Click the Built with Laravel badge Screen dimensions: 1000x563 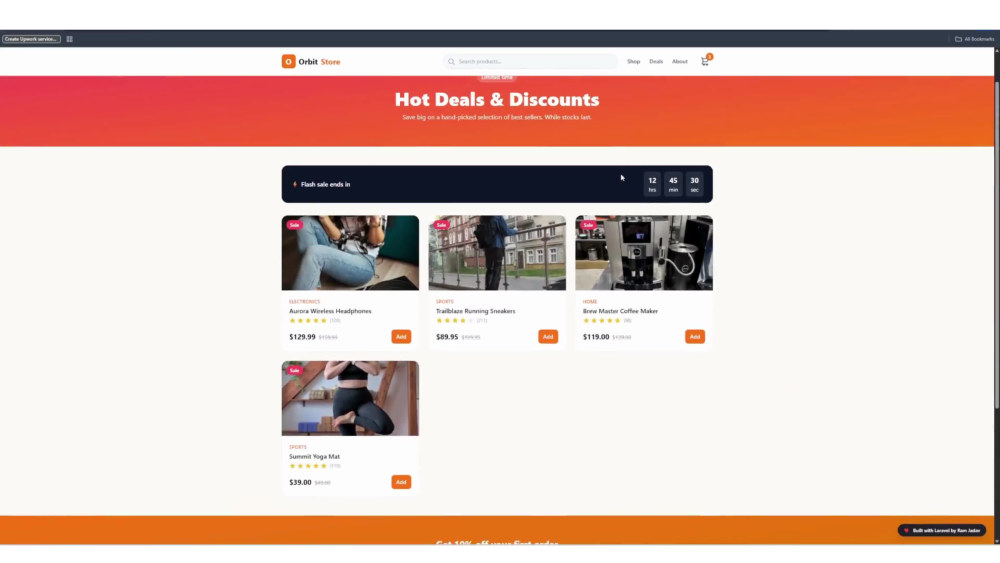[x=942, y=530]
